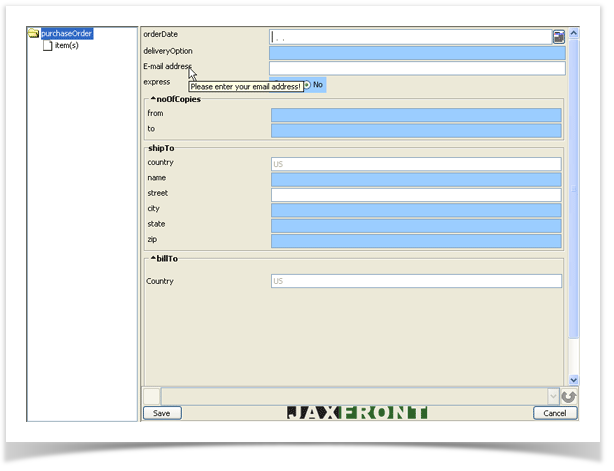Click the shipTo name field

[x=416, y=179]
